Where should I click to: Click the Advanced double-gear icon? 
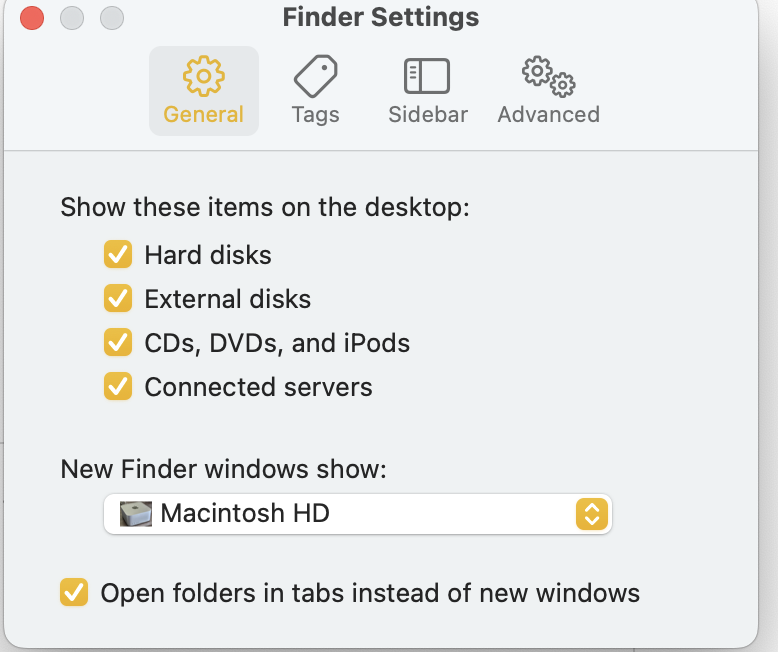[x=548, y=76]
